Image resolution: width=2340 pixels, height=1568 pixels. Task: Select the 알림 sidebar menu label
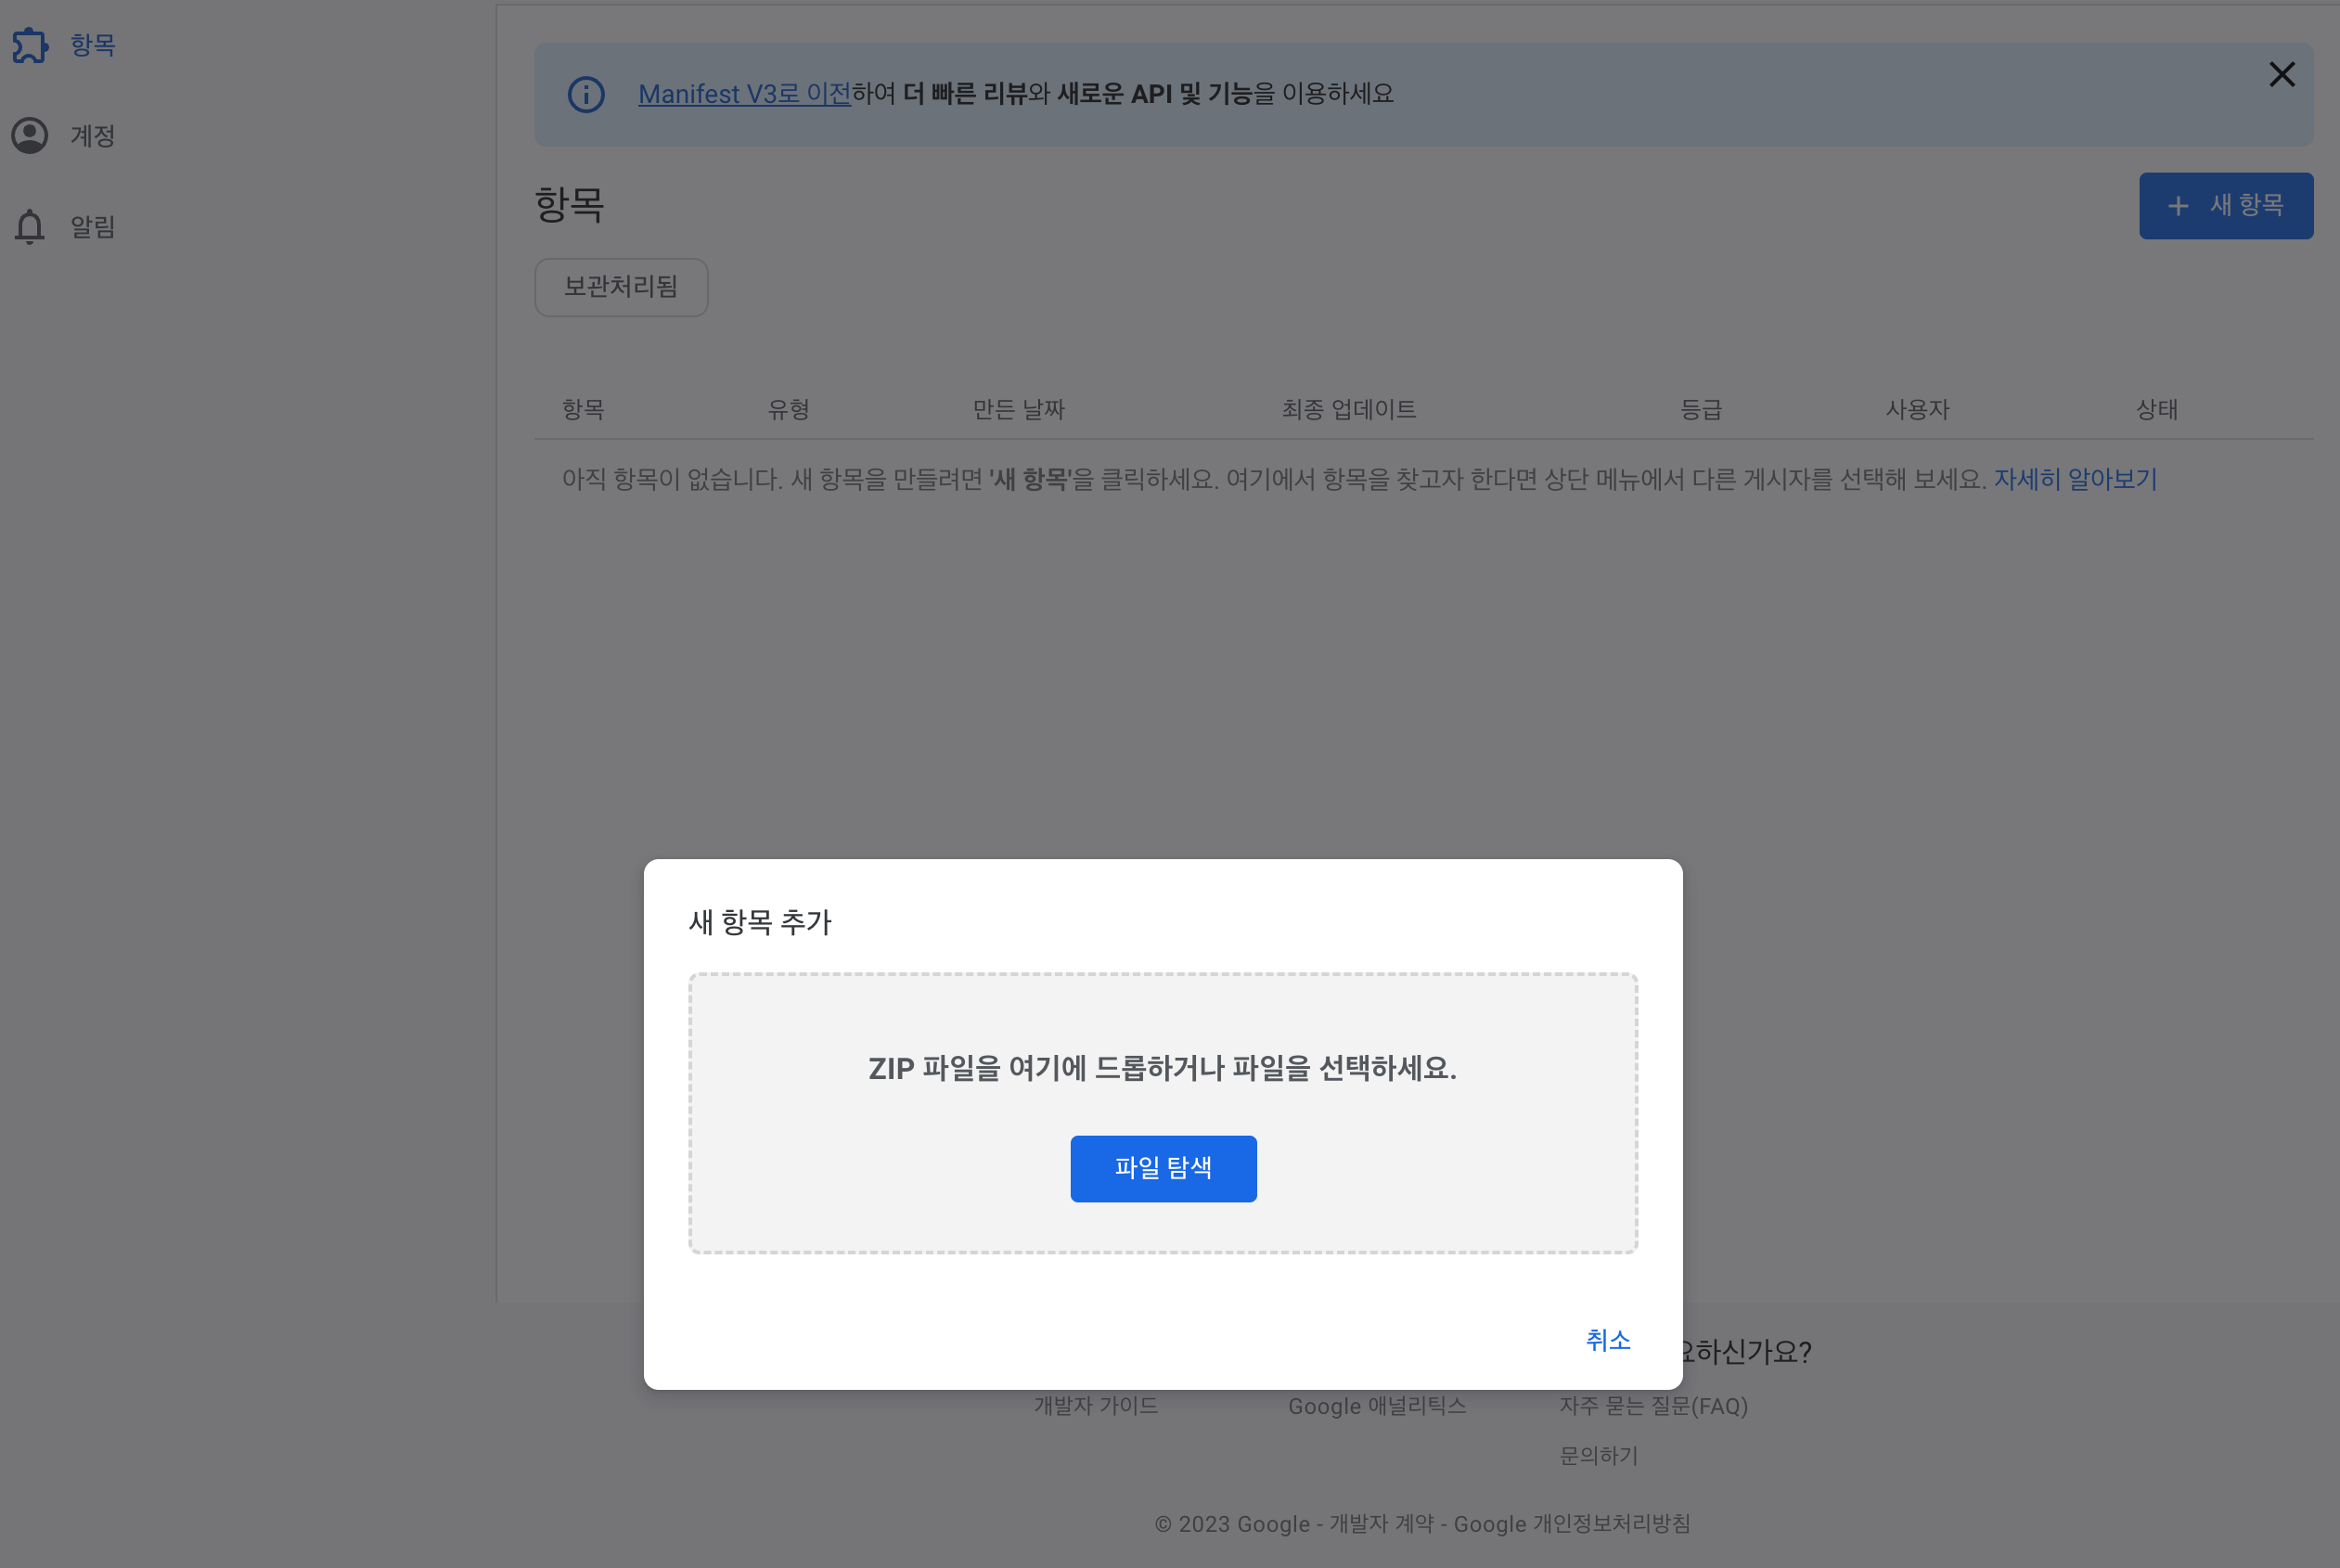(93, 227)
